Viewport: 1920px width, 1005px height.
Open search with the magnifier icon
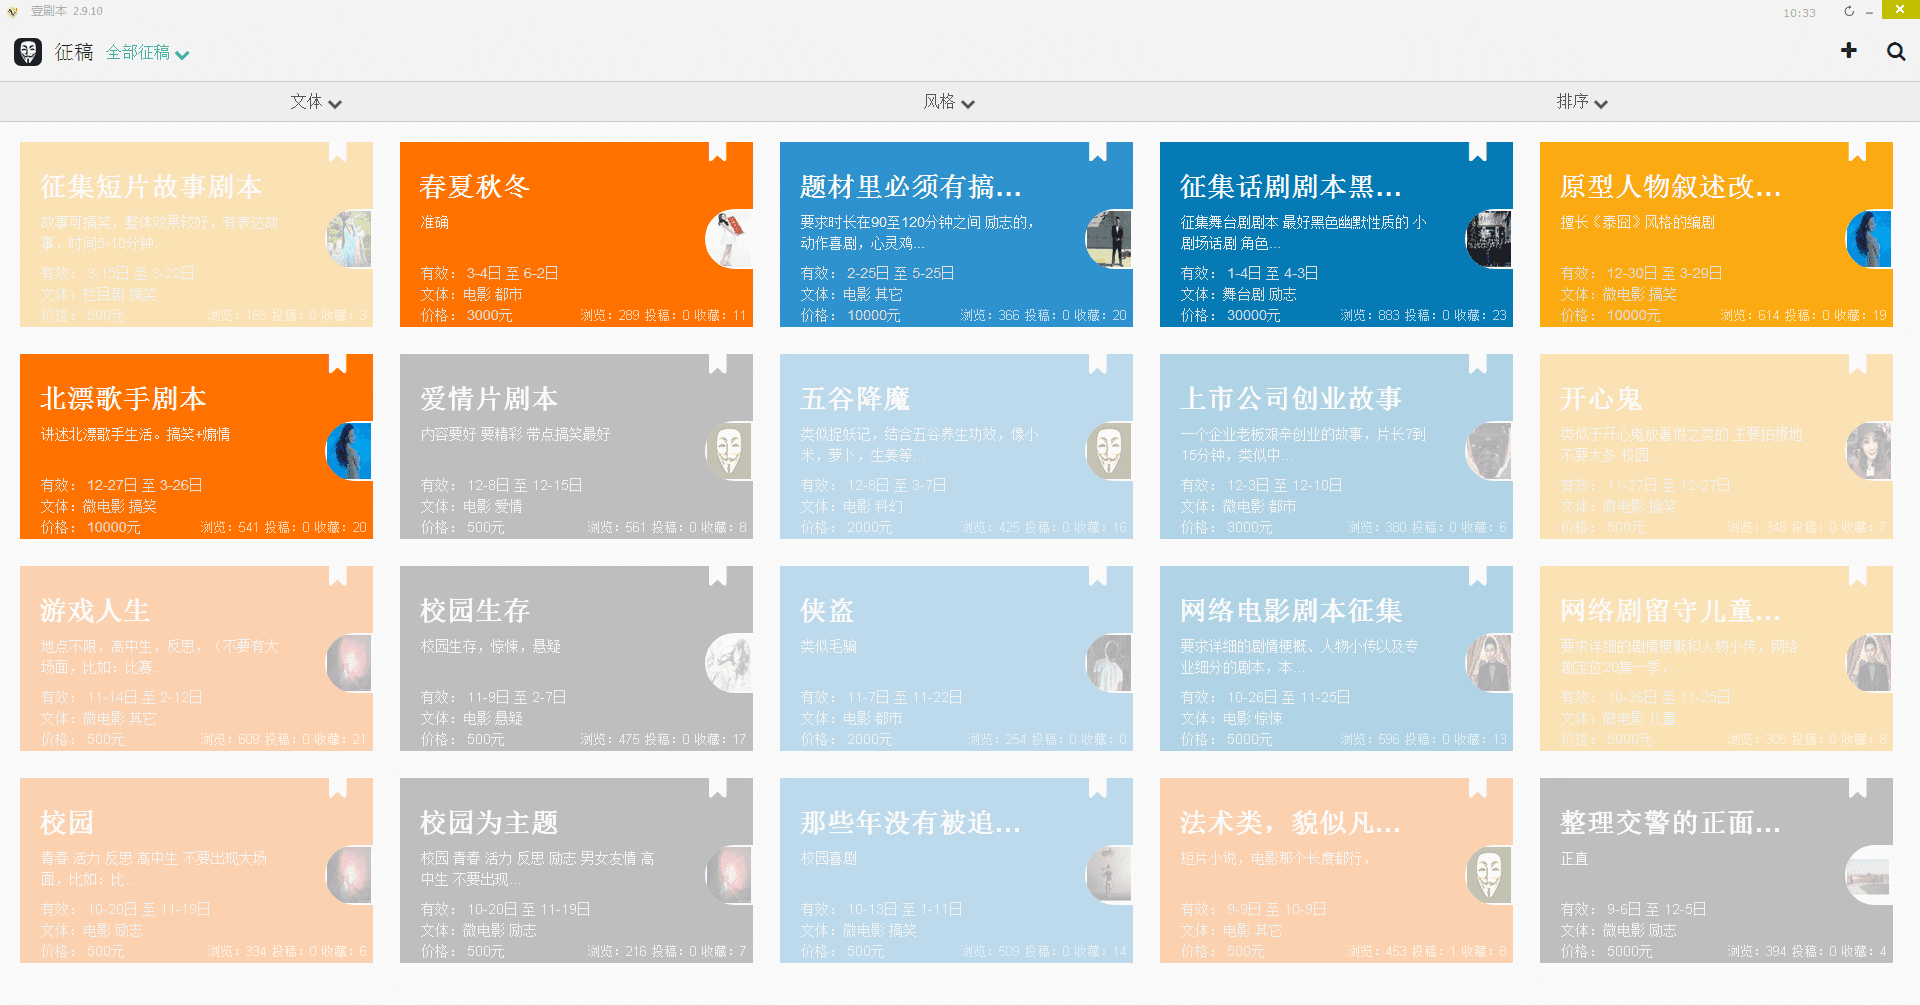pos(1895,51)
